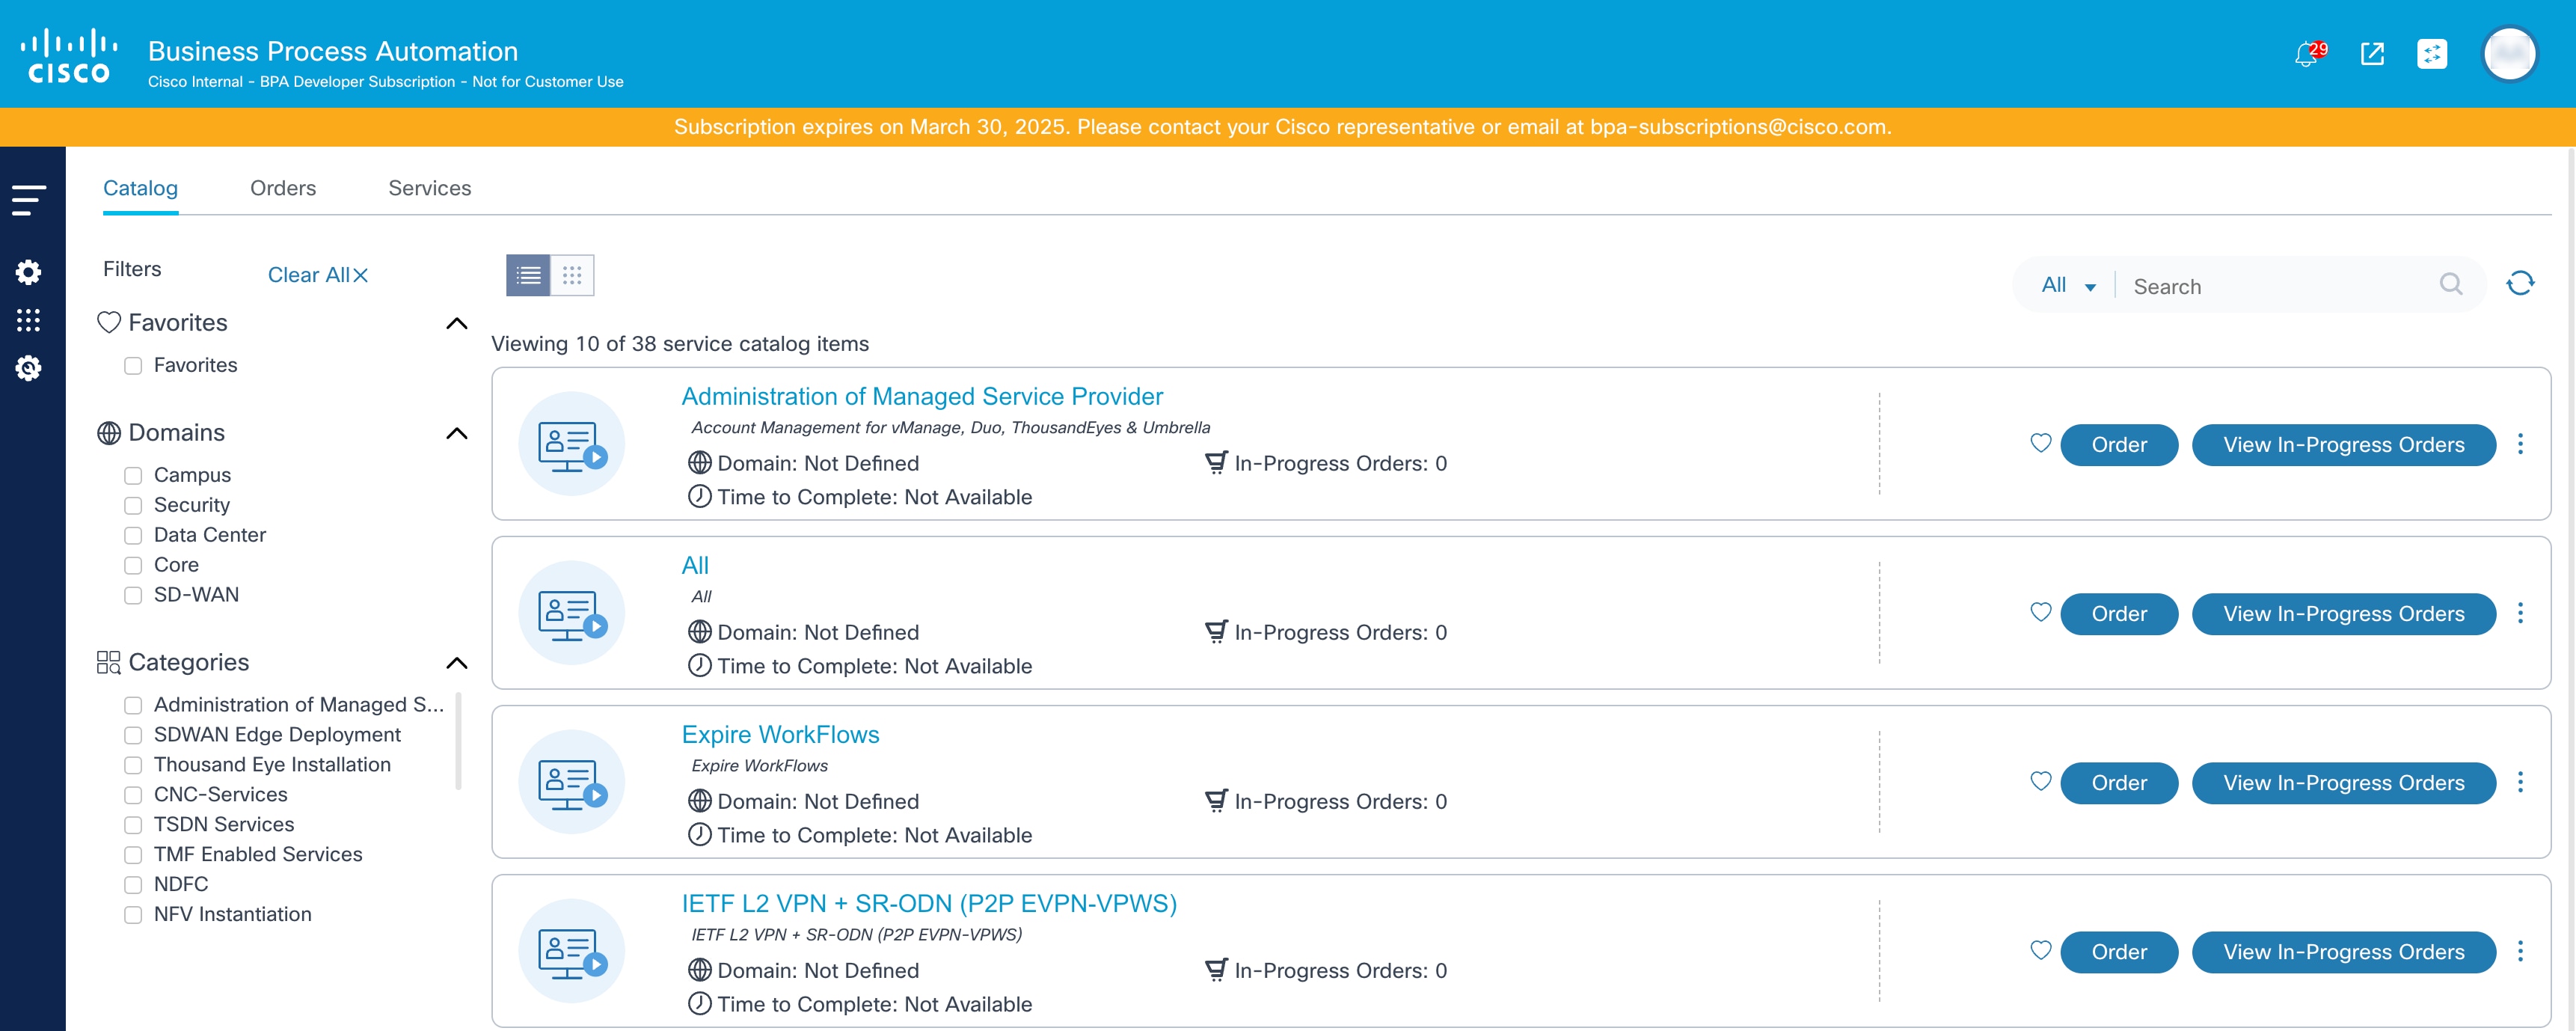The width and height of the screenshot is (2576, 1031).
Task: Open the hamburger navigation menu
Action: pyautogui.click(x=29, y=199)
